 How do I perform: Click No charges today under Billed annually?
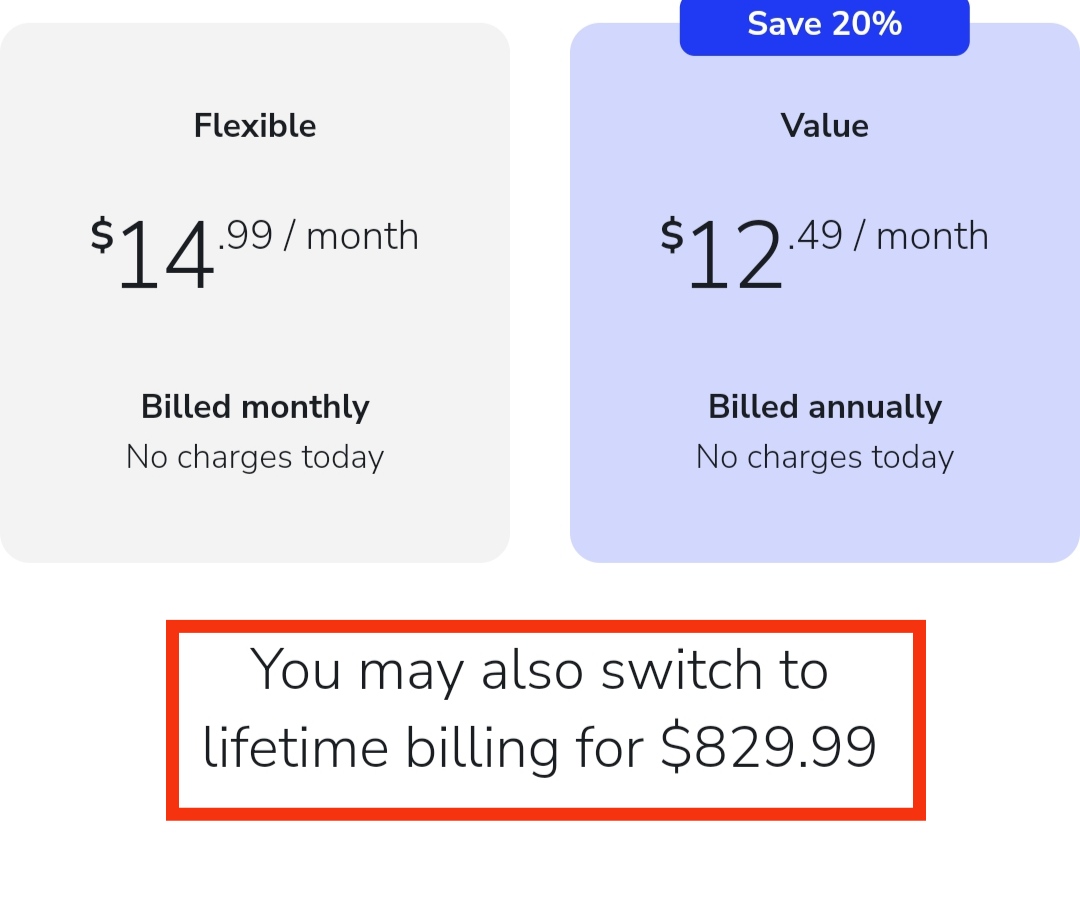click(824, 457)
